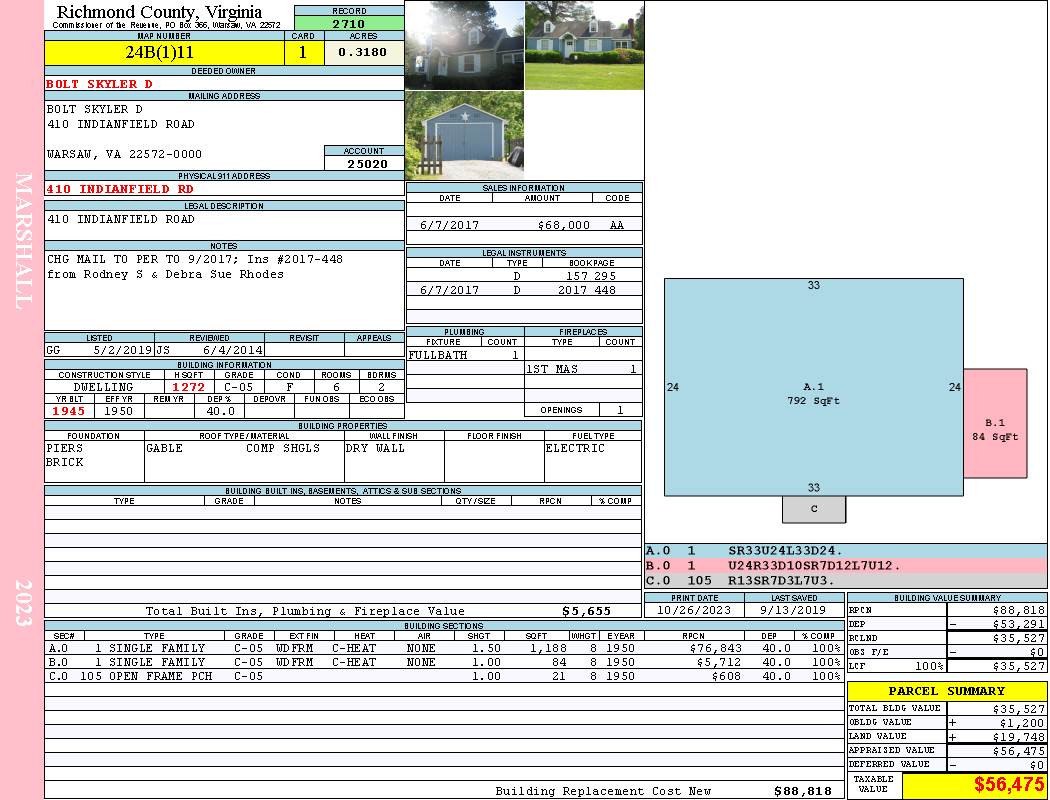Click the gray C porch sketch box
Viewport: 1050px width, 800px height.
coord(813,509)
